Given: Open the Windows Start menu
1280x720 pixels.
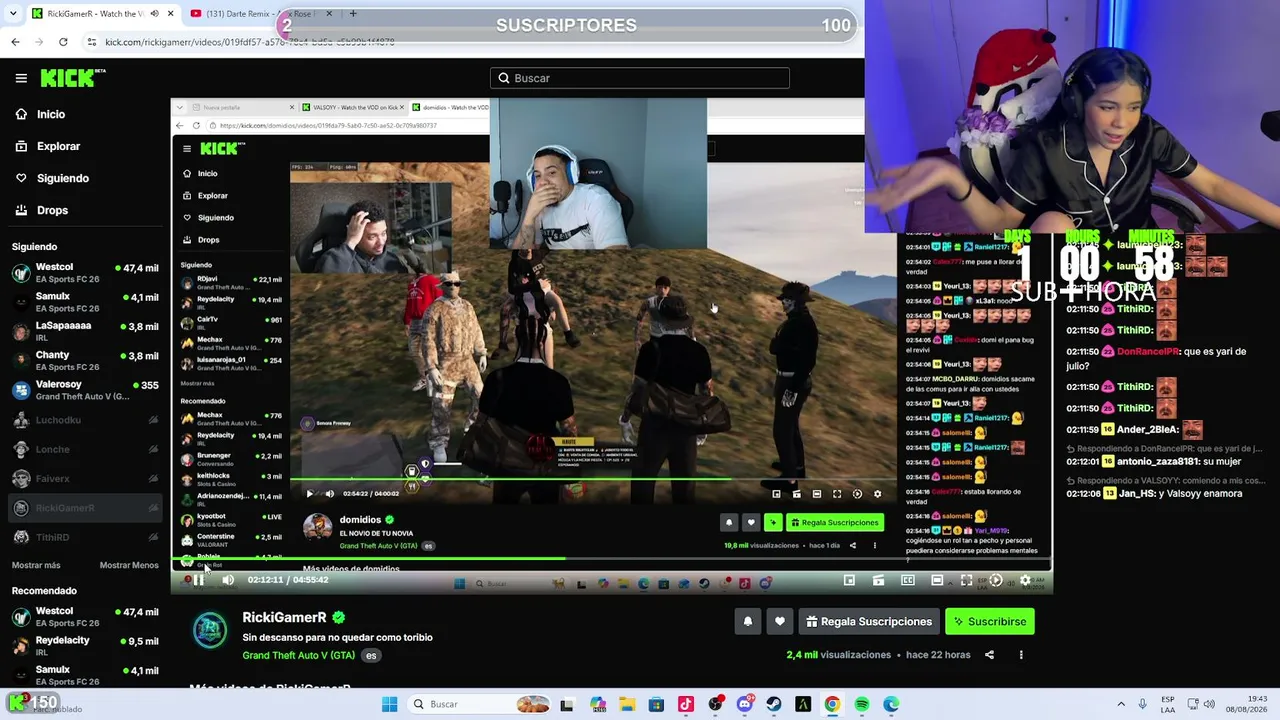Looking at the screenshot, I should click(389, 704).
